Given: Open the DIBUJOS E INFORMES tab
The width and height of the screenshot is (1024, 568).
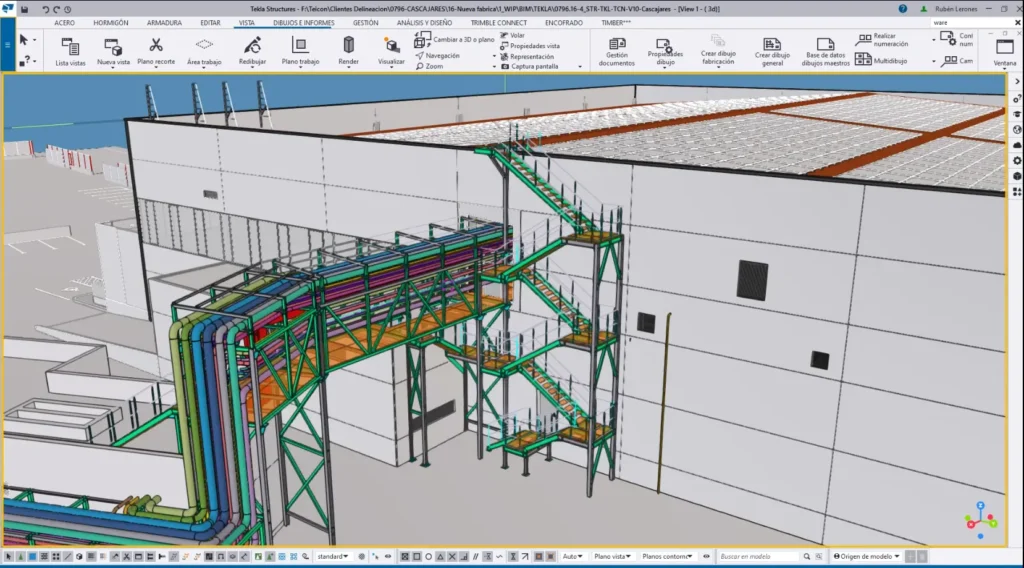Looking at the screenshot, I should [x=304, y=23].
